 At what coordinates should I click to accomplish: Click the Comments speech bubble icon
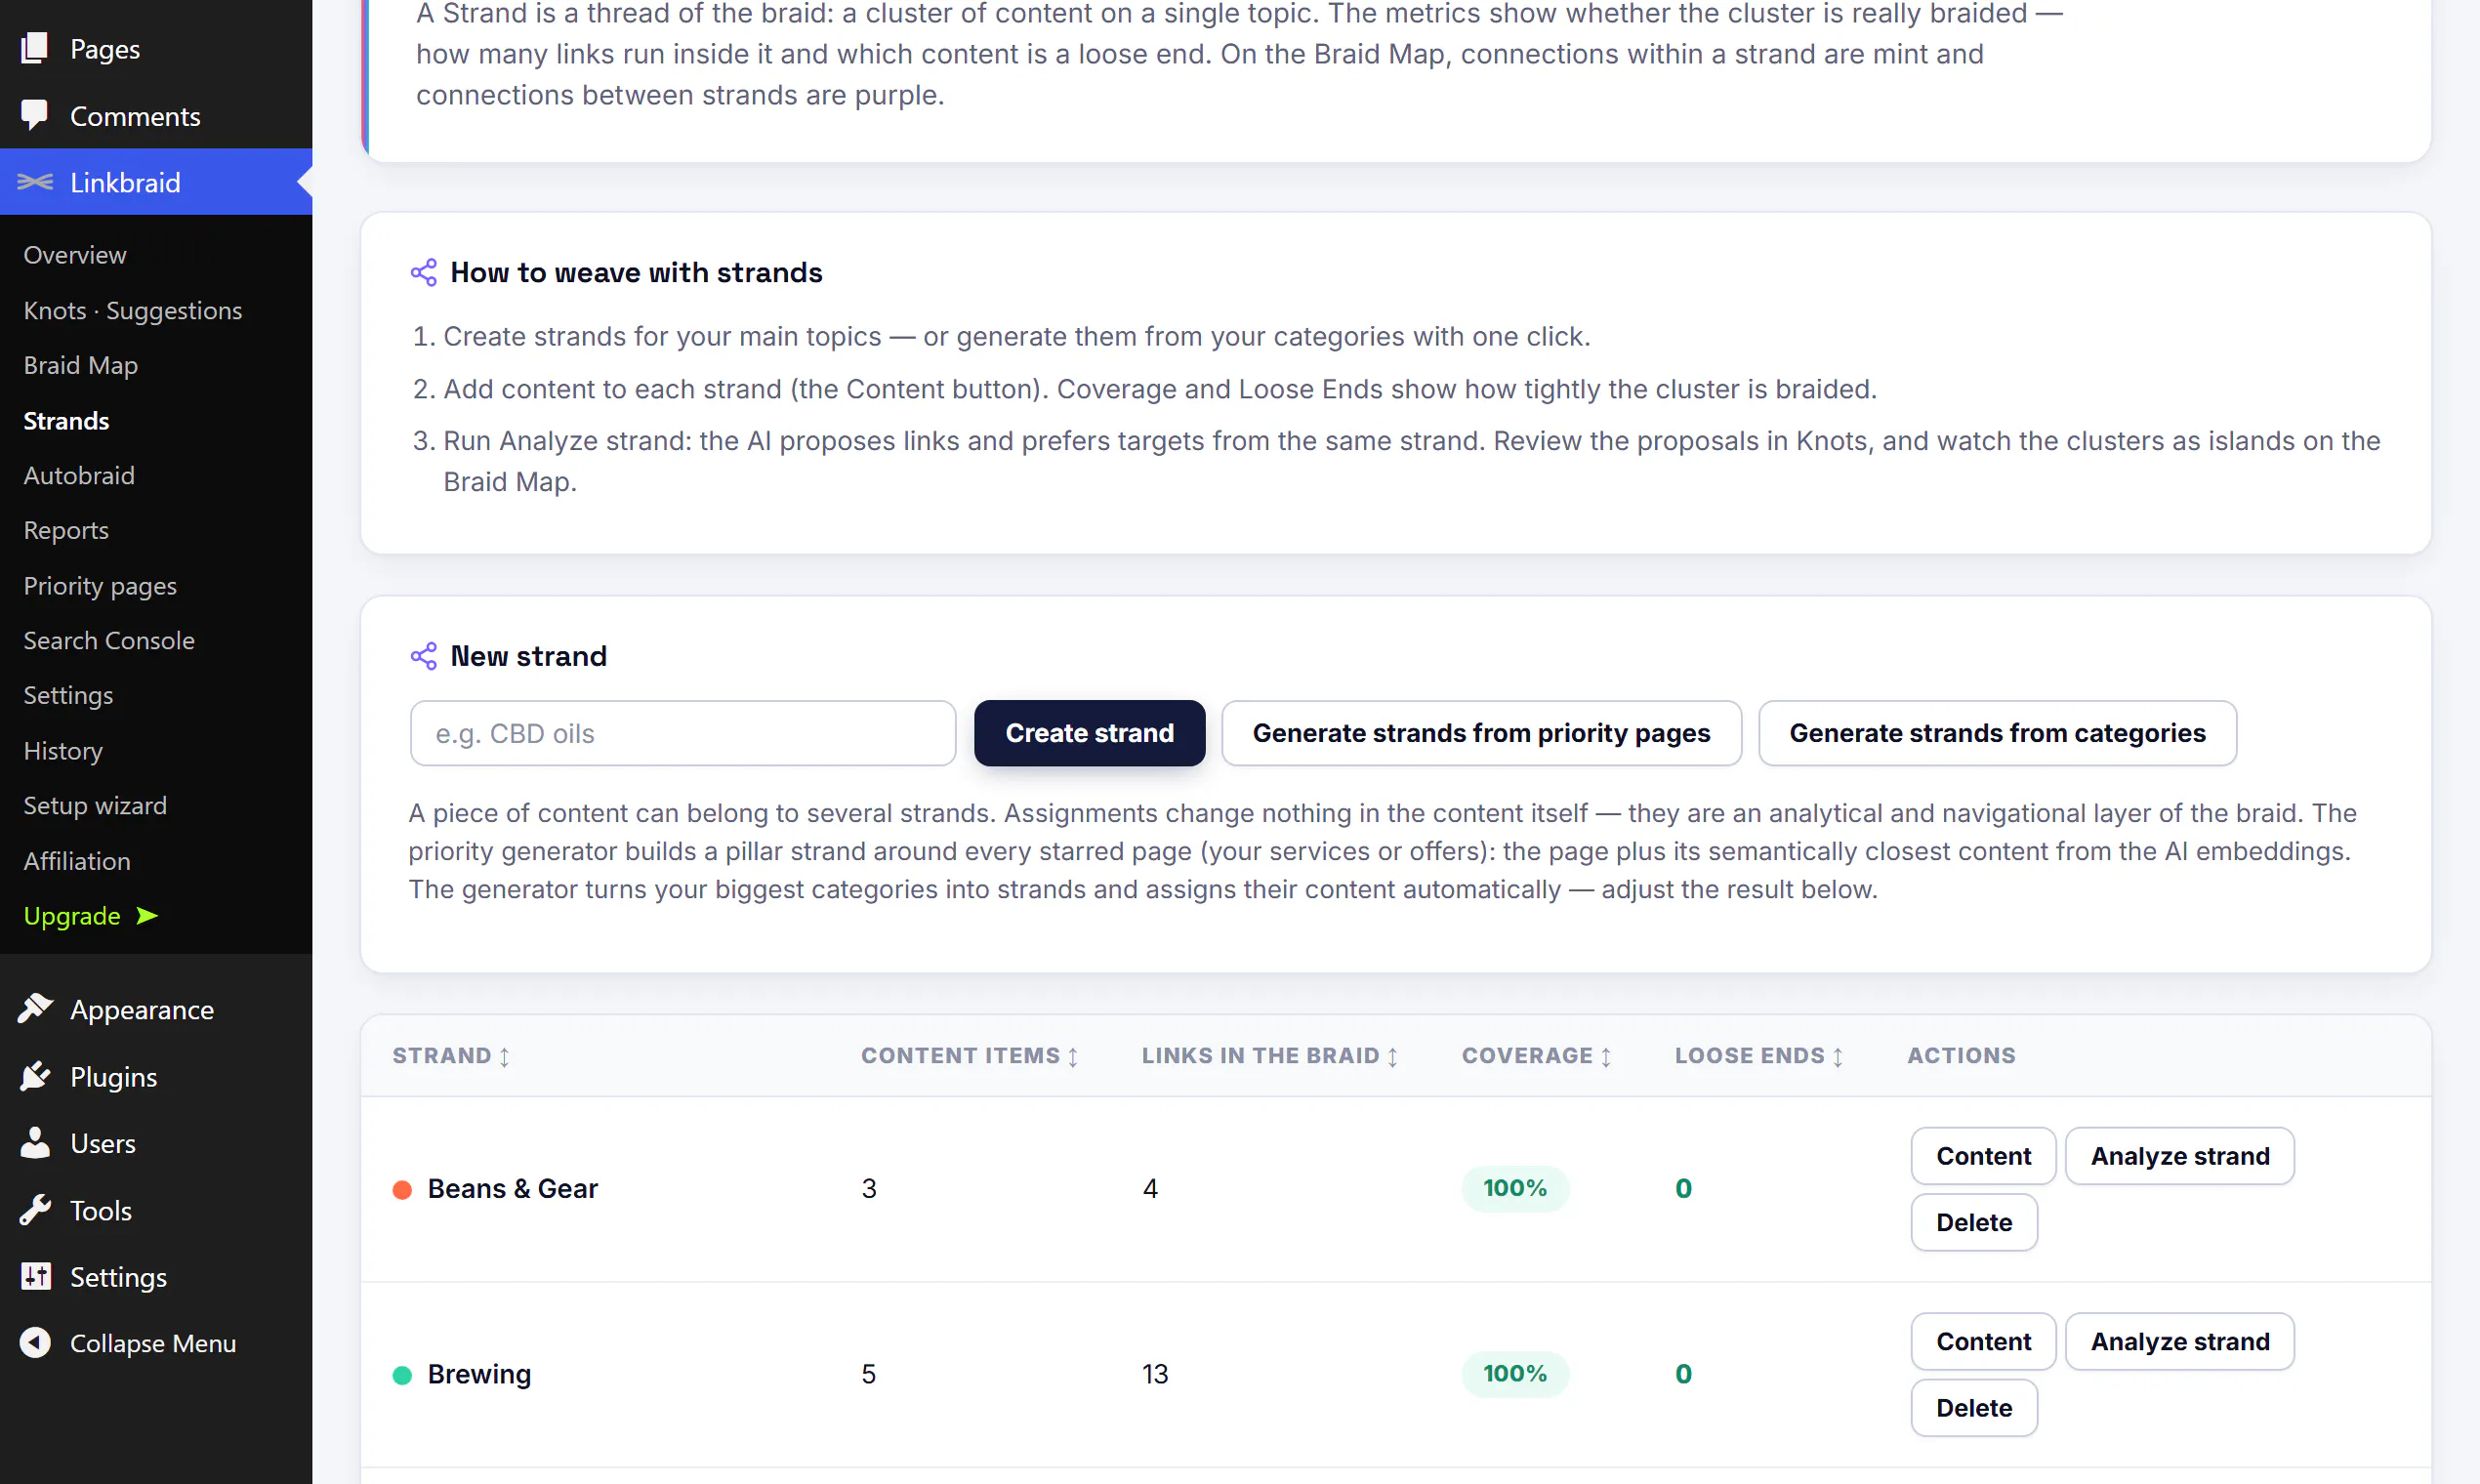point(35,115)
